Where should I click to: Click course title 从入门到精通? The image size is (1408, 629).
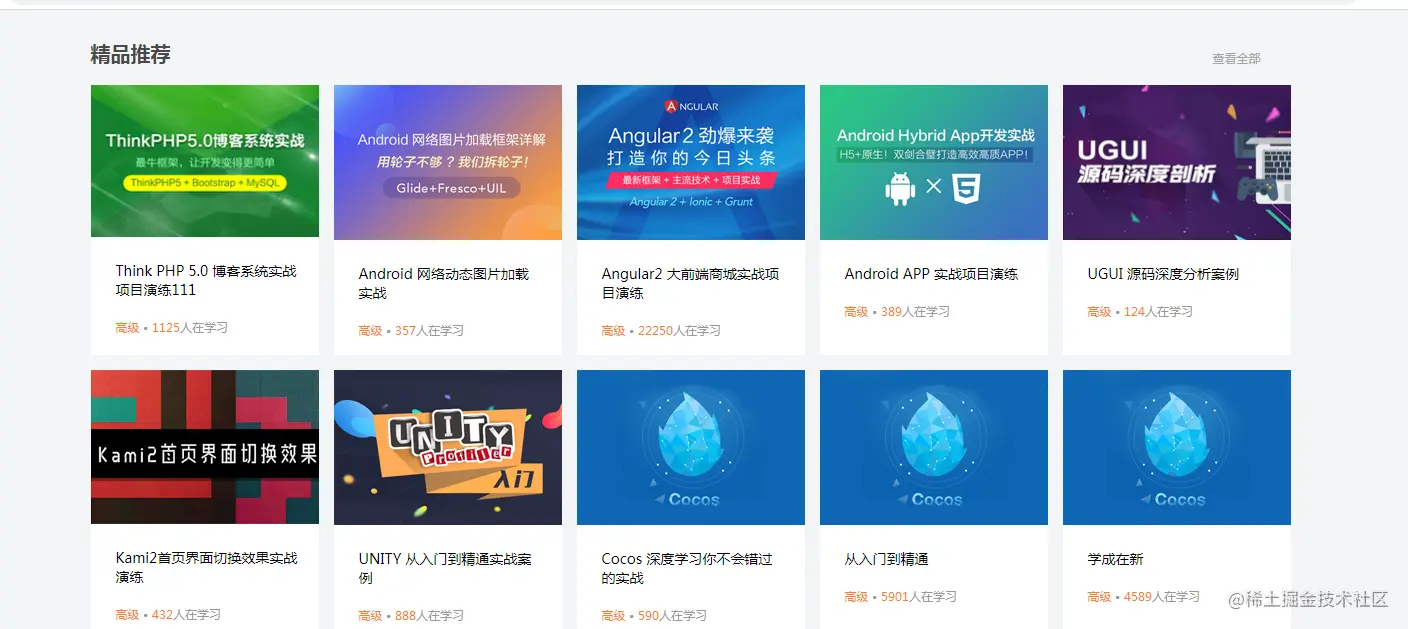(x=886, y=559)
